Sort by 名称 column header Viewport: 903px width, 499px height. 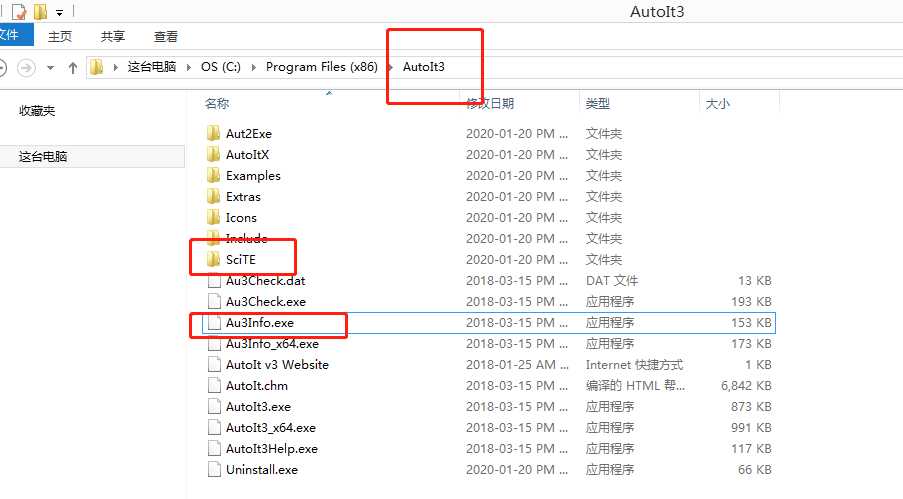[217, 104]
